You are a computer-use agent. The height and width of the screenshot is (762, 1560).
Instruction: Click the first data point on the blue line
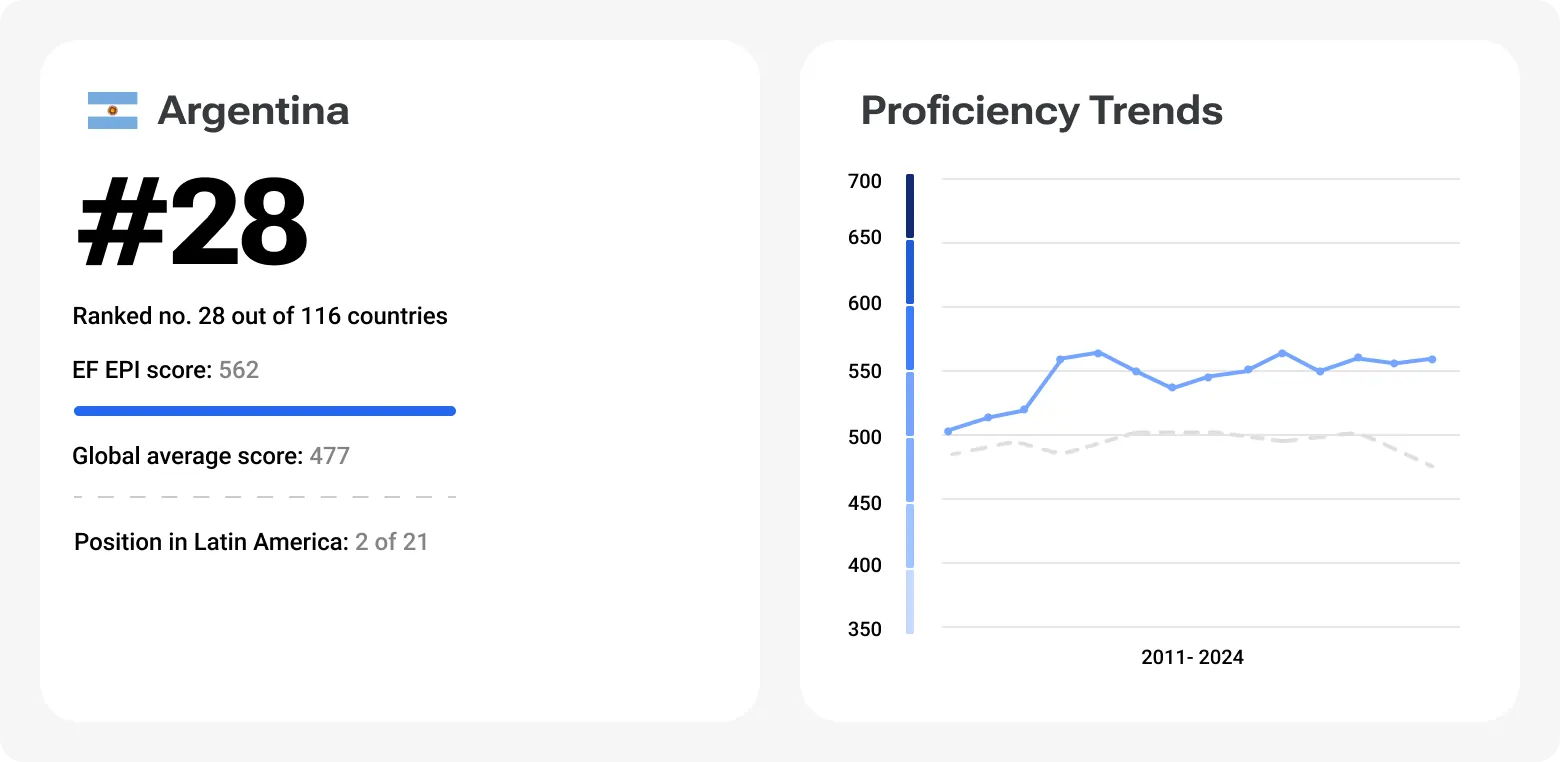[x=948, y=431]
